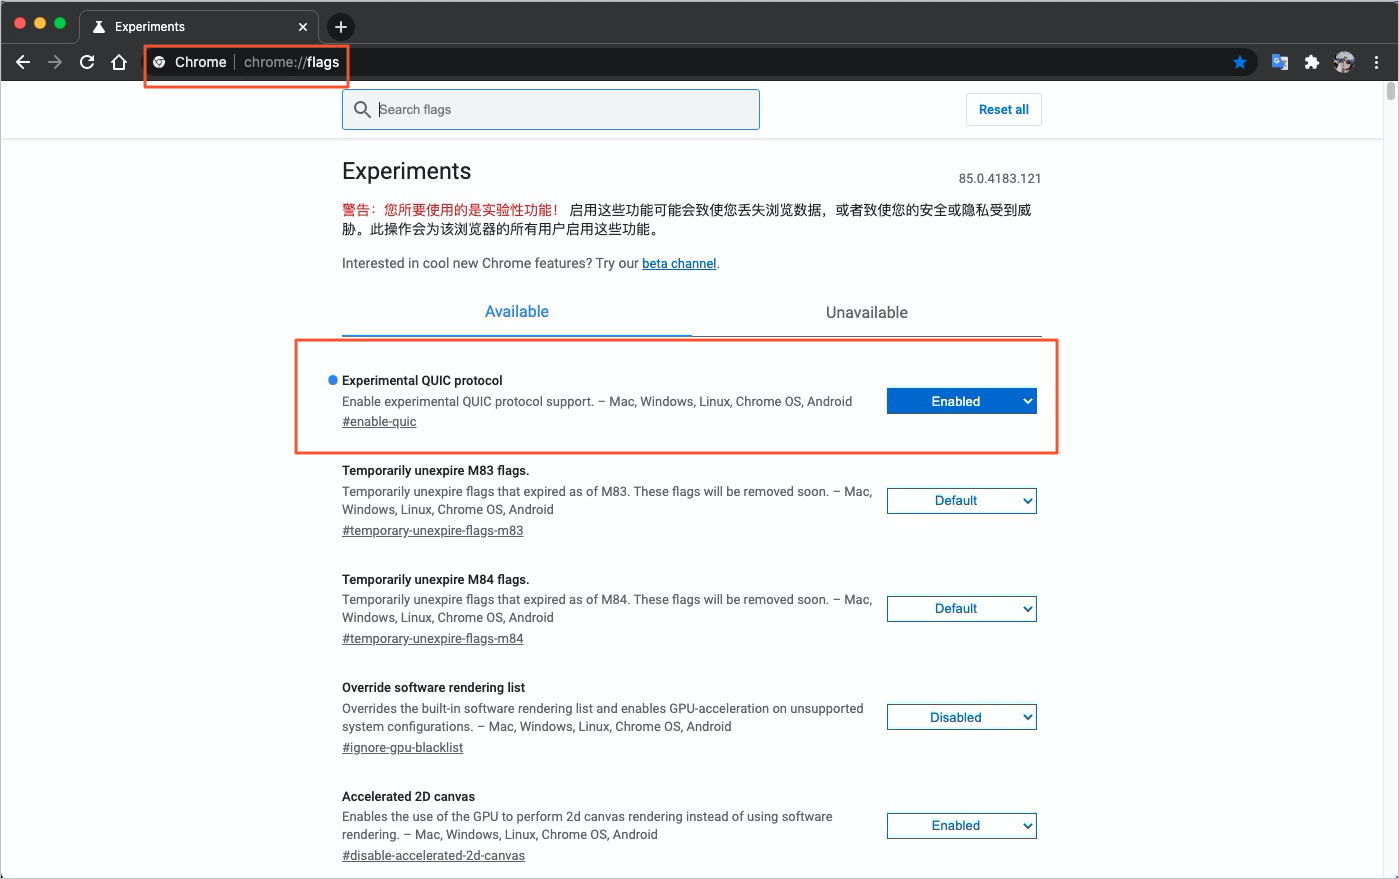Go back with the back arrow
The width and height of the screenshot is (1399, 879).
(23, 62)
